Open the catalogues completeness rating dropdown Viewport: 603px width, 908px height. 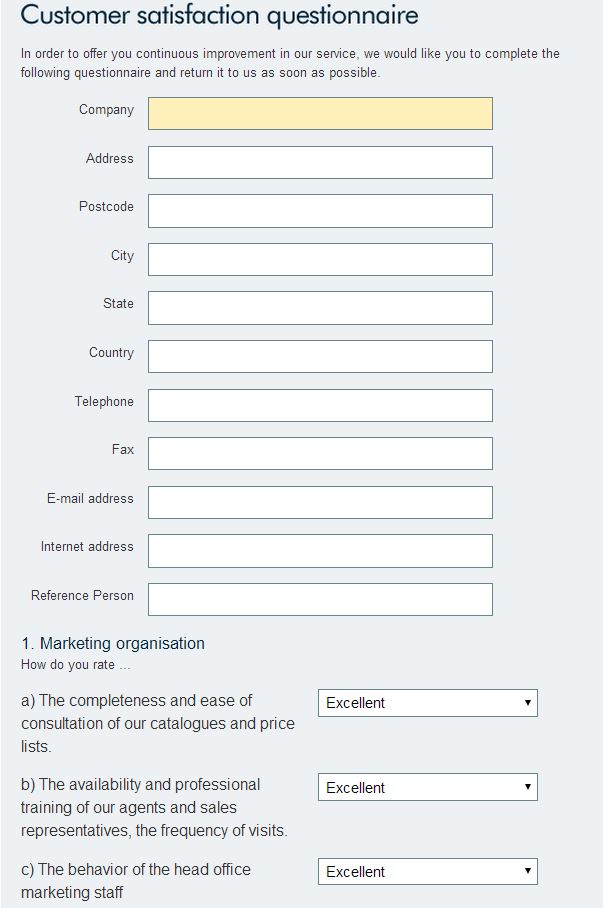(427, 703)
